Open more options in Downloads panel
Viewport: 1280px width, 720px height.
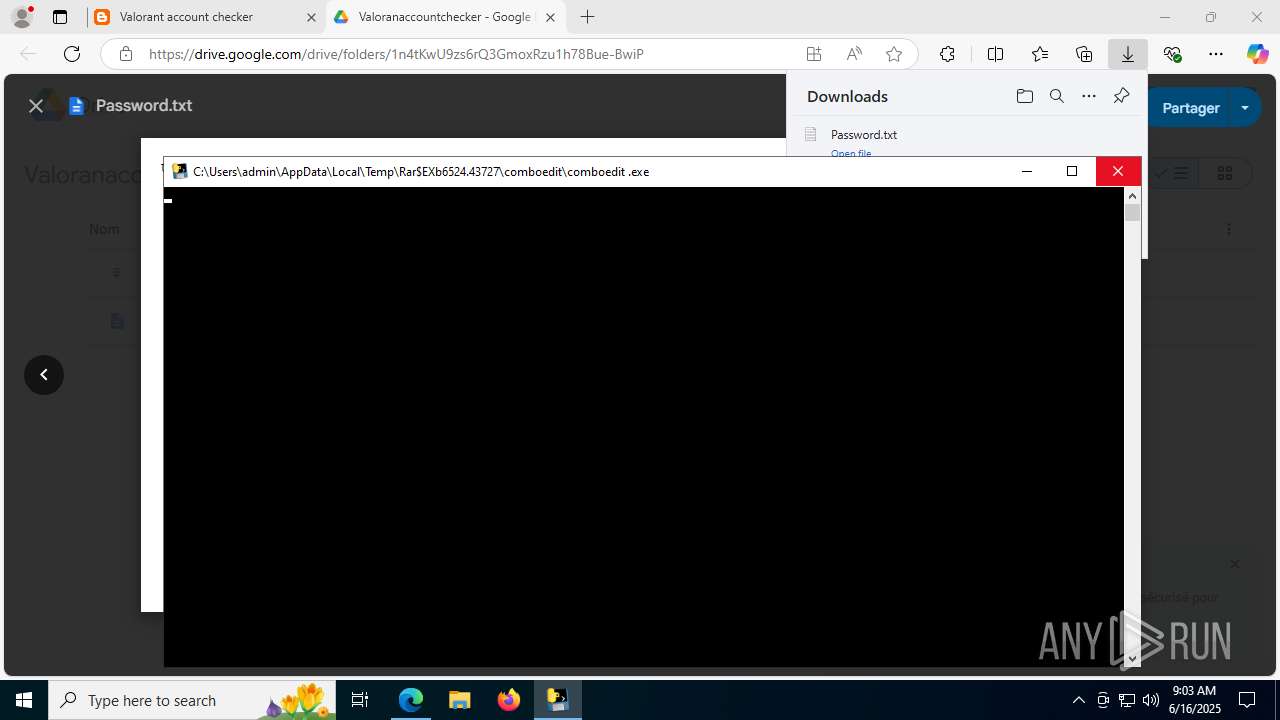[x=1089, y=96]
